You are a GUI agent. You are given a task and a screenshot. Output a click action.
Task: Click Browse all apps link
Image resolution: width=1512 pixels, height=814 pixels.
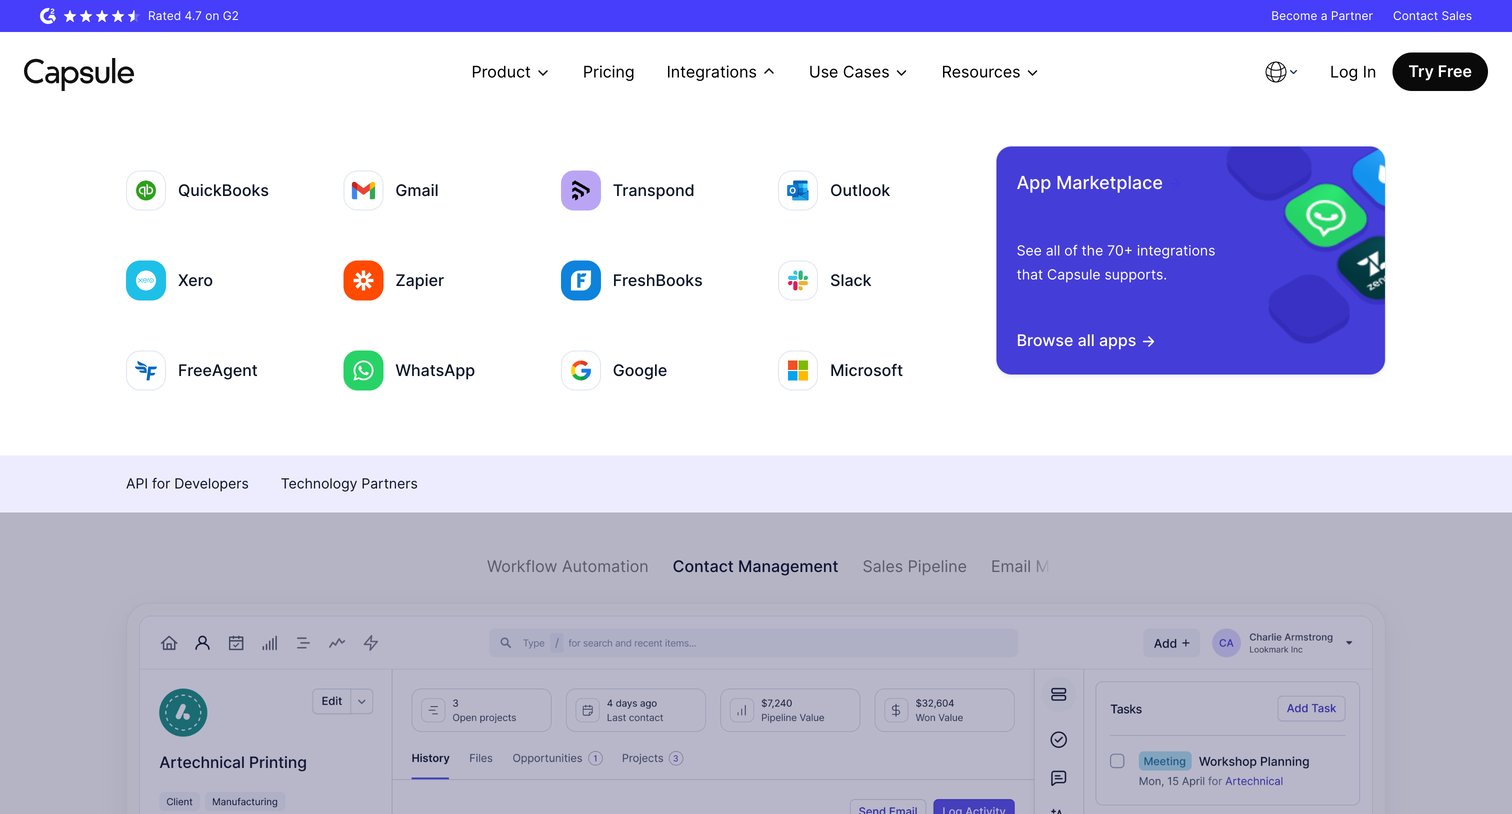pyautogui.click(x=1085, y=341)
